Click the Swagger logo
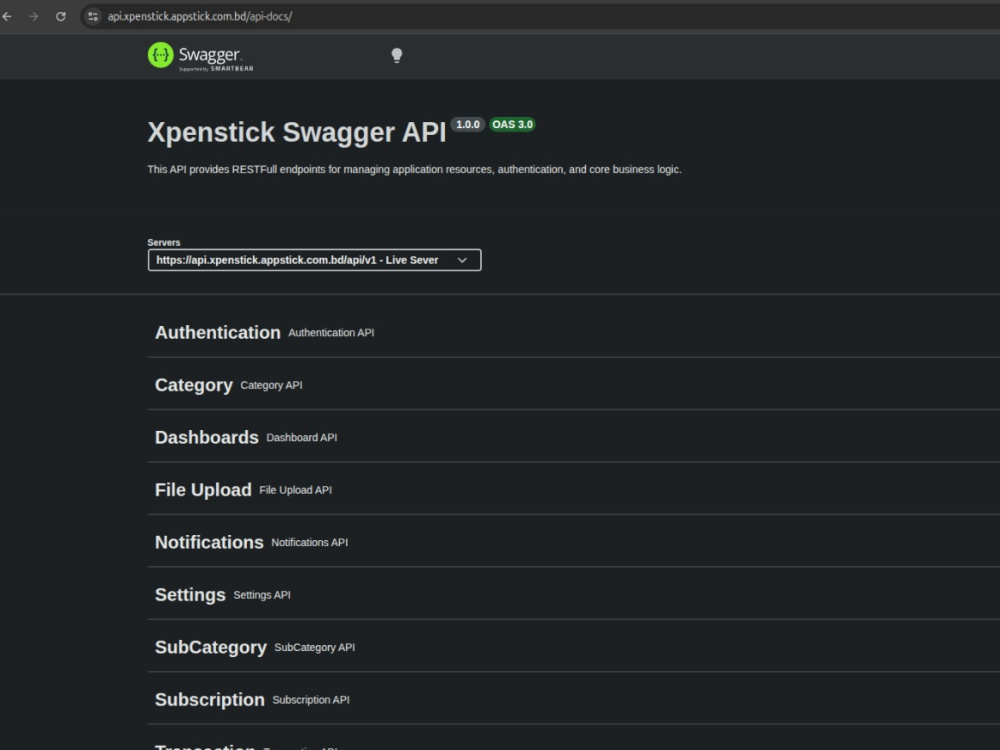The image size is (1000, 750). pyautogui.click(x=200, y=57)
